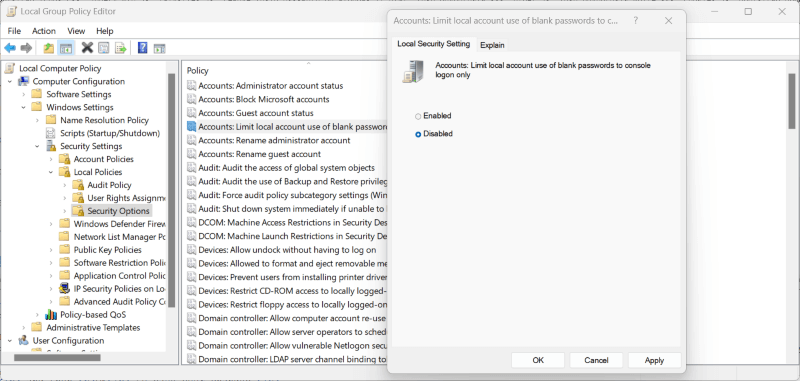Click the Security Settings tree icon

(x=51, y=146)
